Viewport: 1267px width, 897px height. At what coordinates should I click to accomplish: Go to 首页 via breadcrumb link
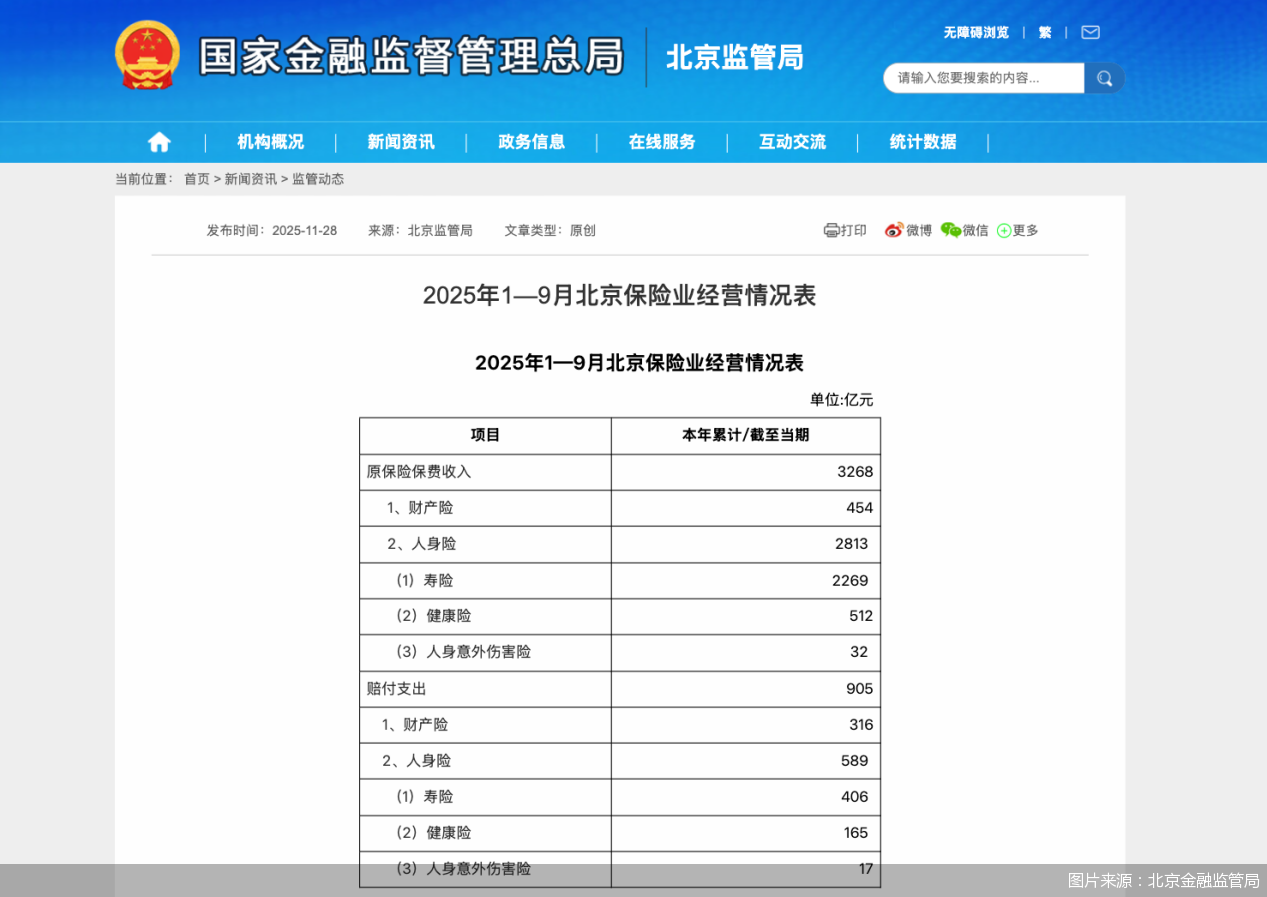pyautogui.click(x=196, y=179)
